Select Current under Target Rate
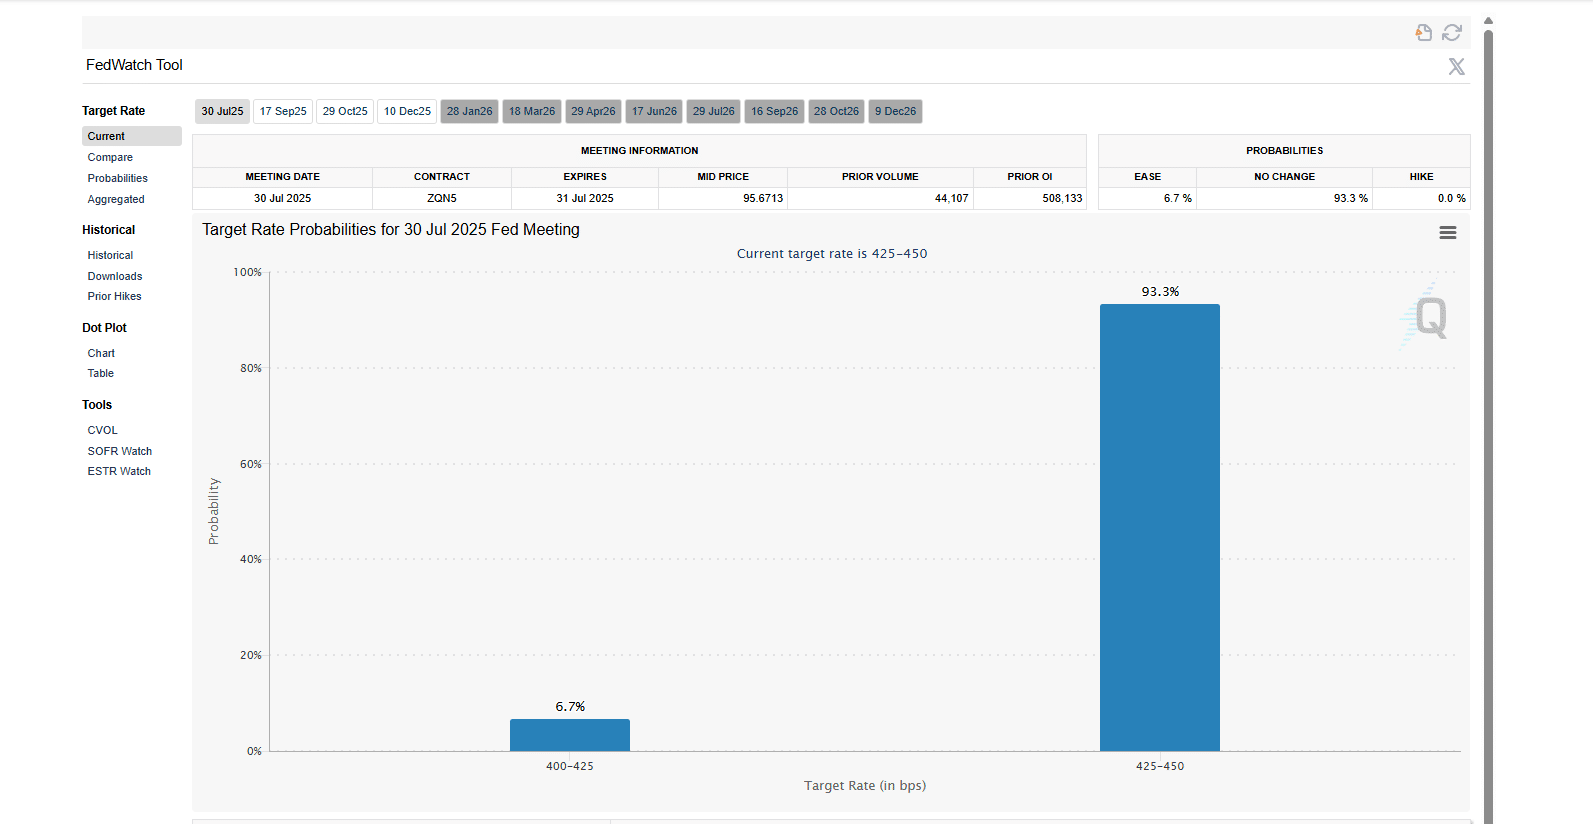Image resolution: width=1593 pixels, height=824 pixels. pos(132,136)
